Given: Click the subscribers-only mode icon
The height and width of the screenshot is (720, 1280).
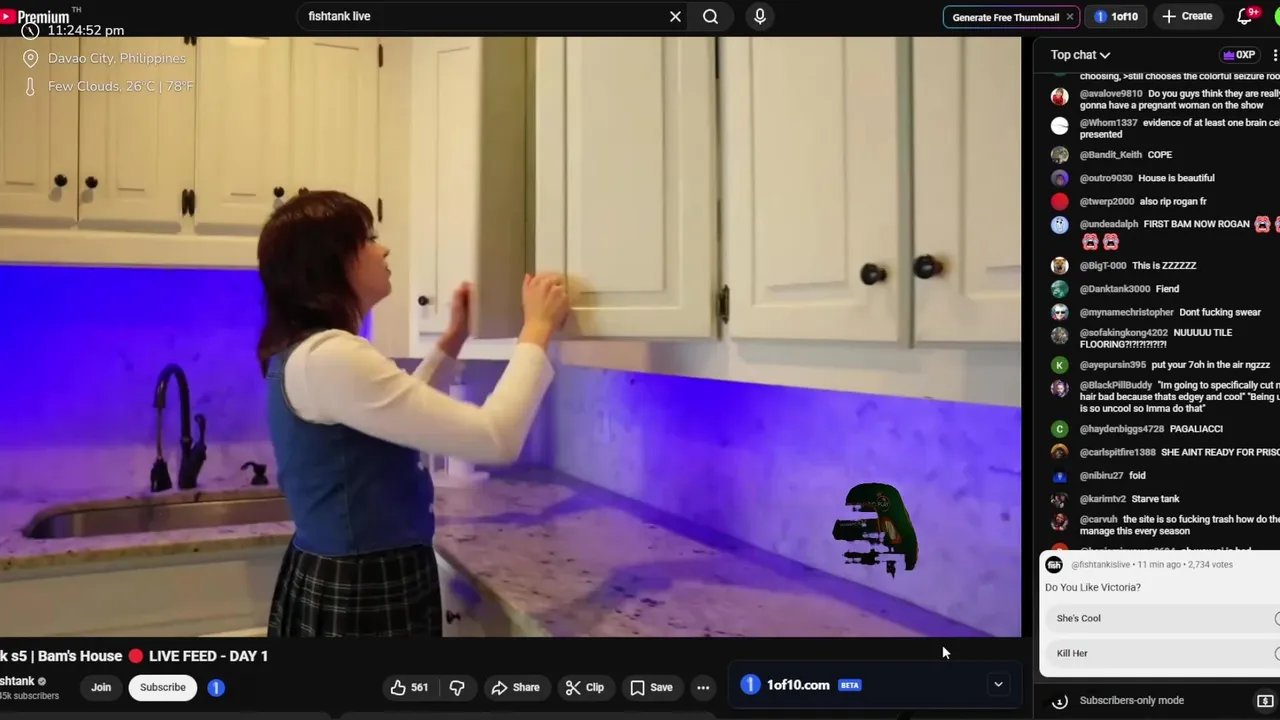Looking at the screenshot, I should [x=1060, y=700].
